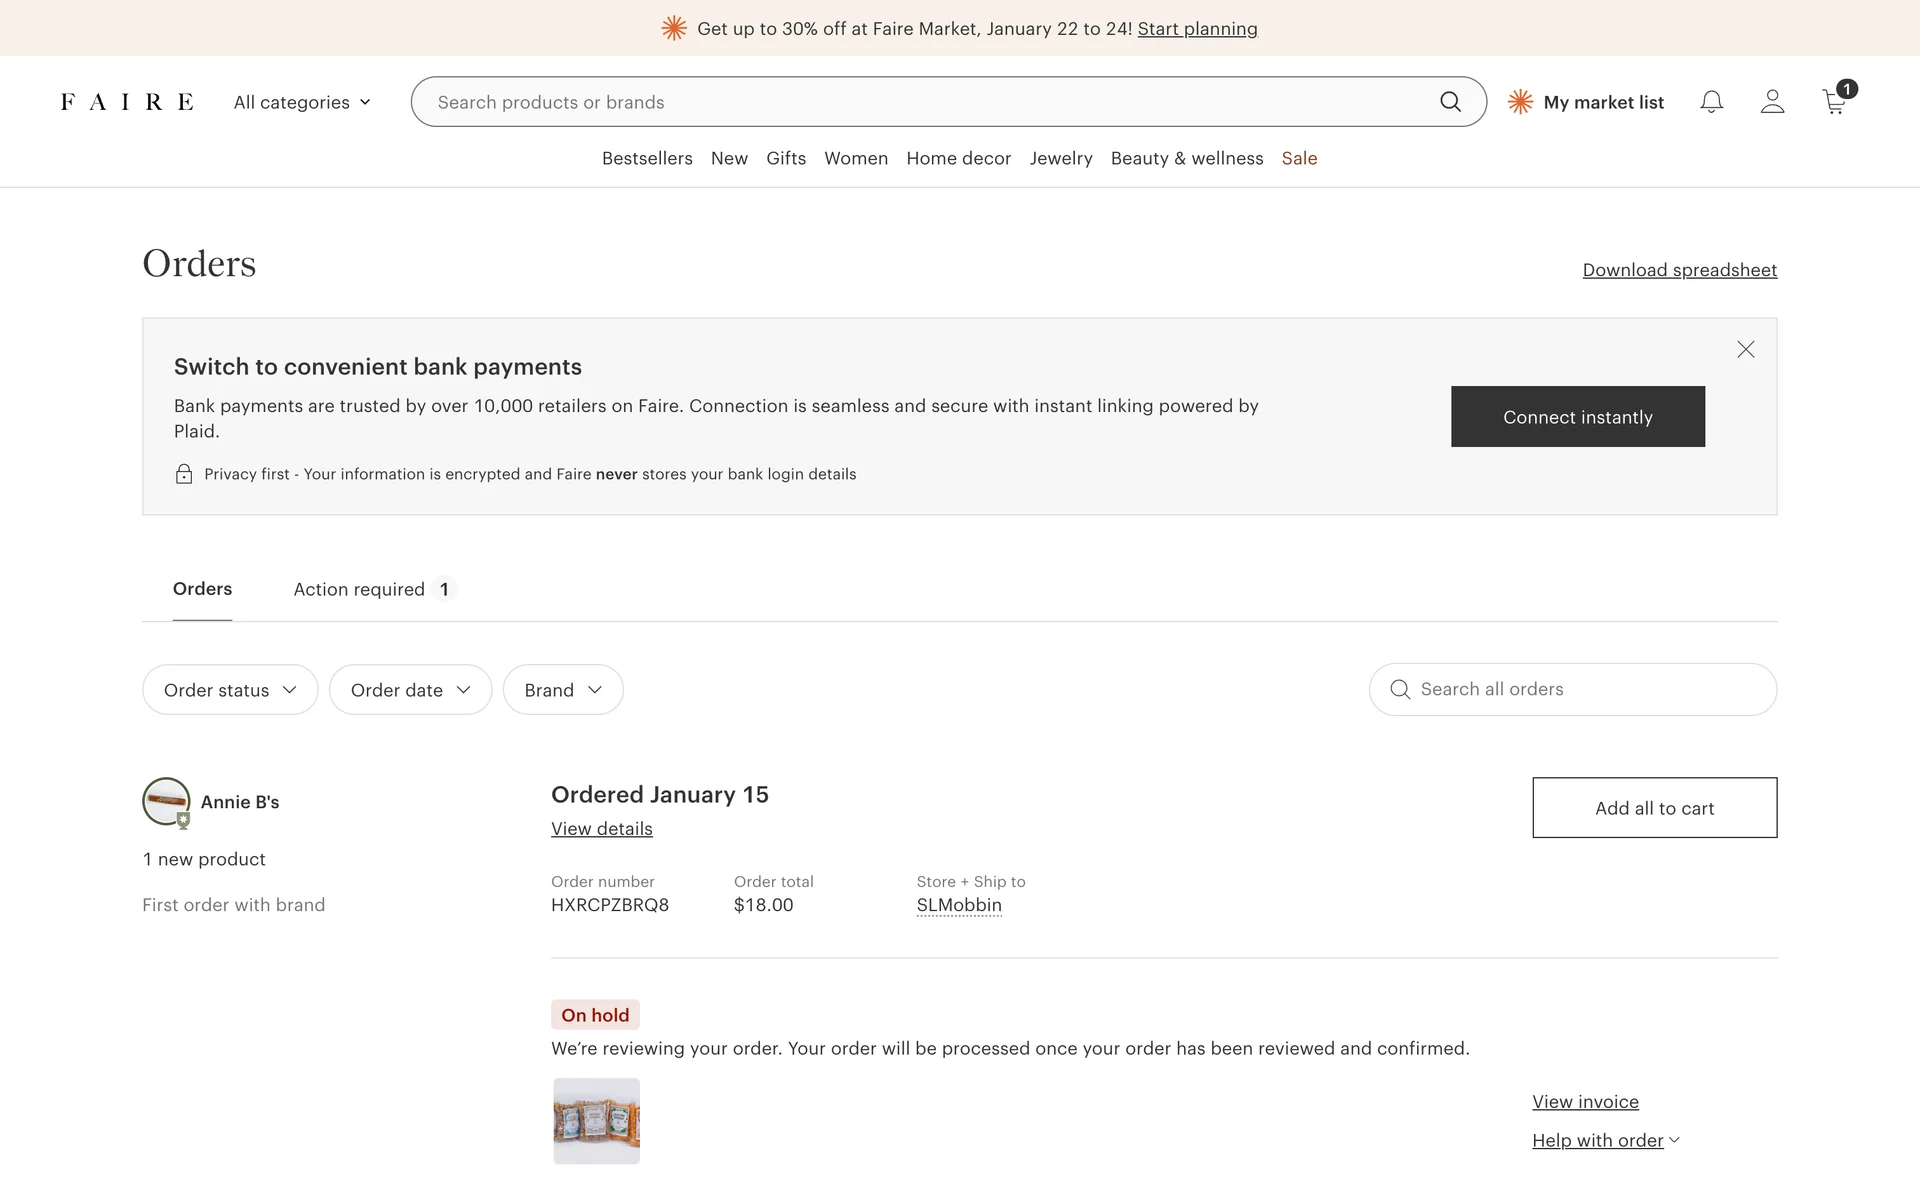Dismiss the bank payments banner

click(x=1745, y=349)
